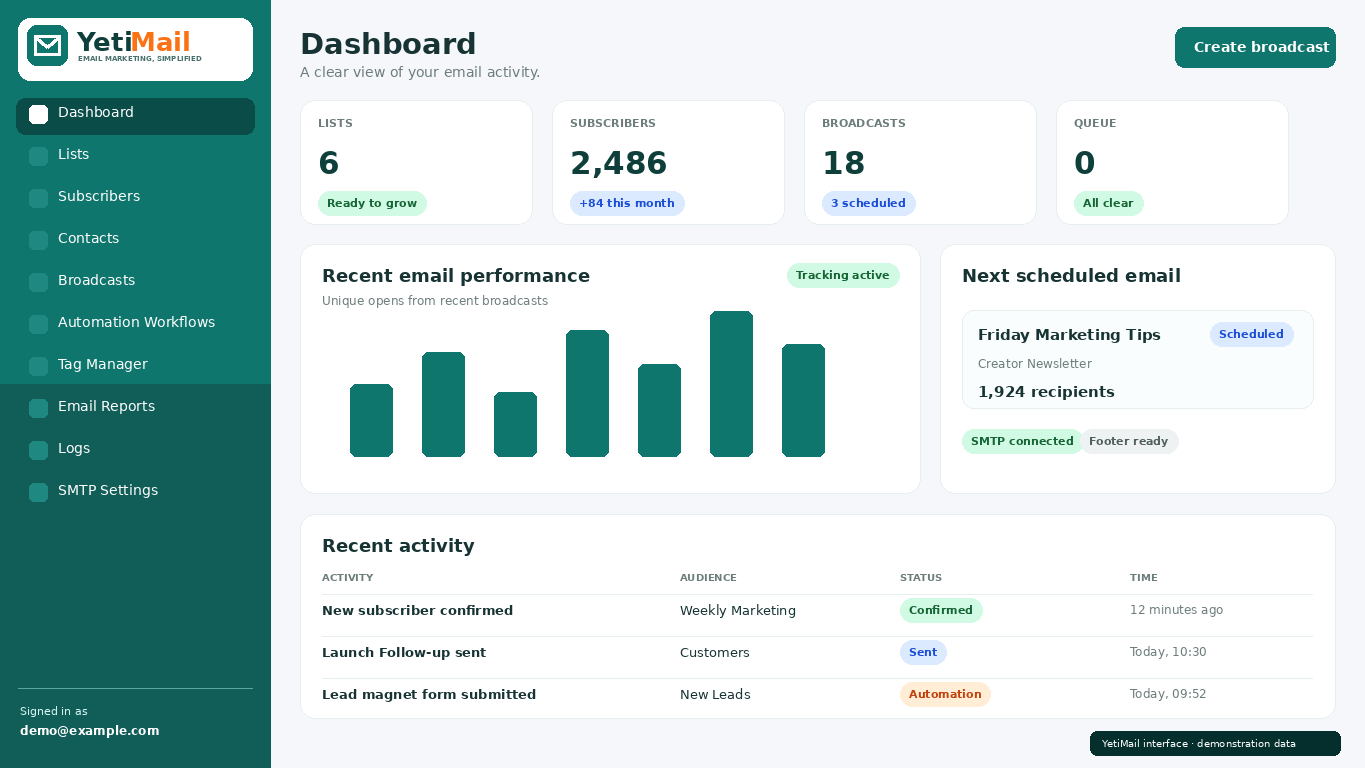This screenshot has width=1365, height=768.
Task: Click the 1,924 recipients text
Action: tap(1046, 392)
